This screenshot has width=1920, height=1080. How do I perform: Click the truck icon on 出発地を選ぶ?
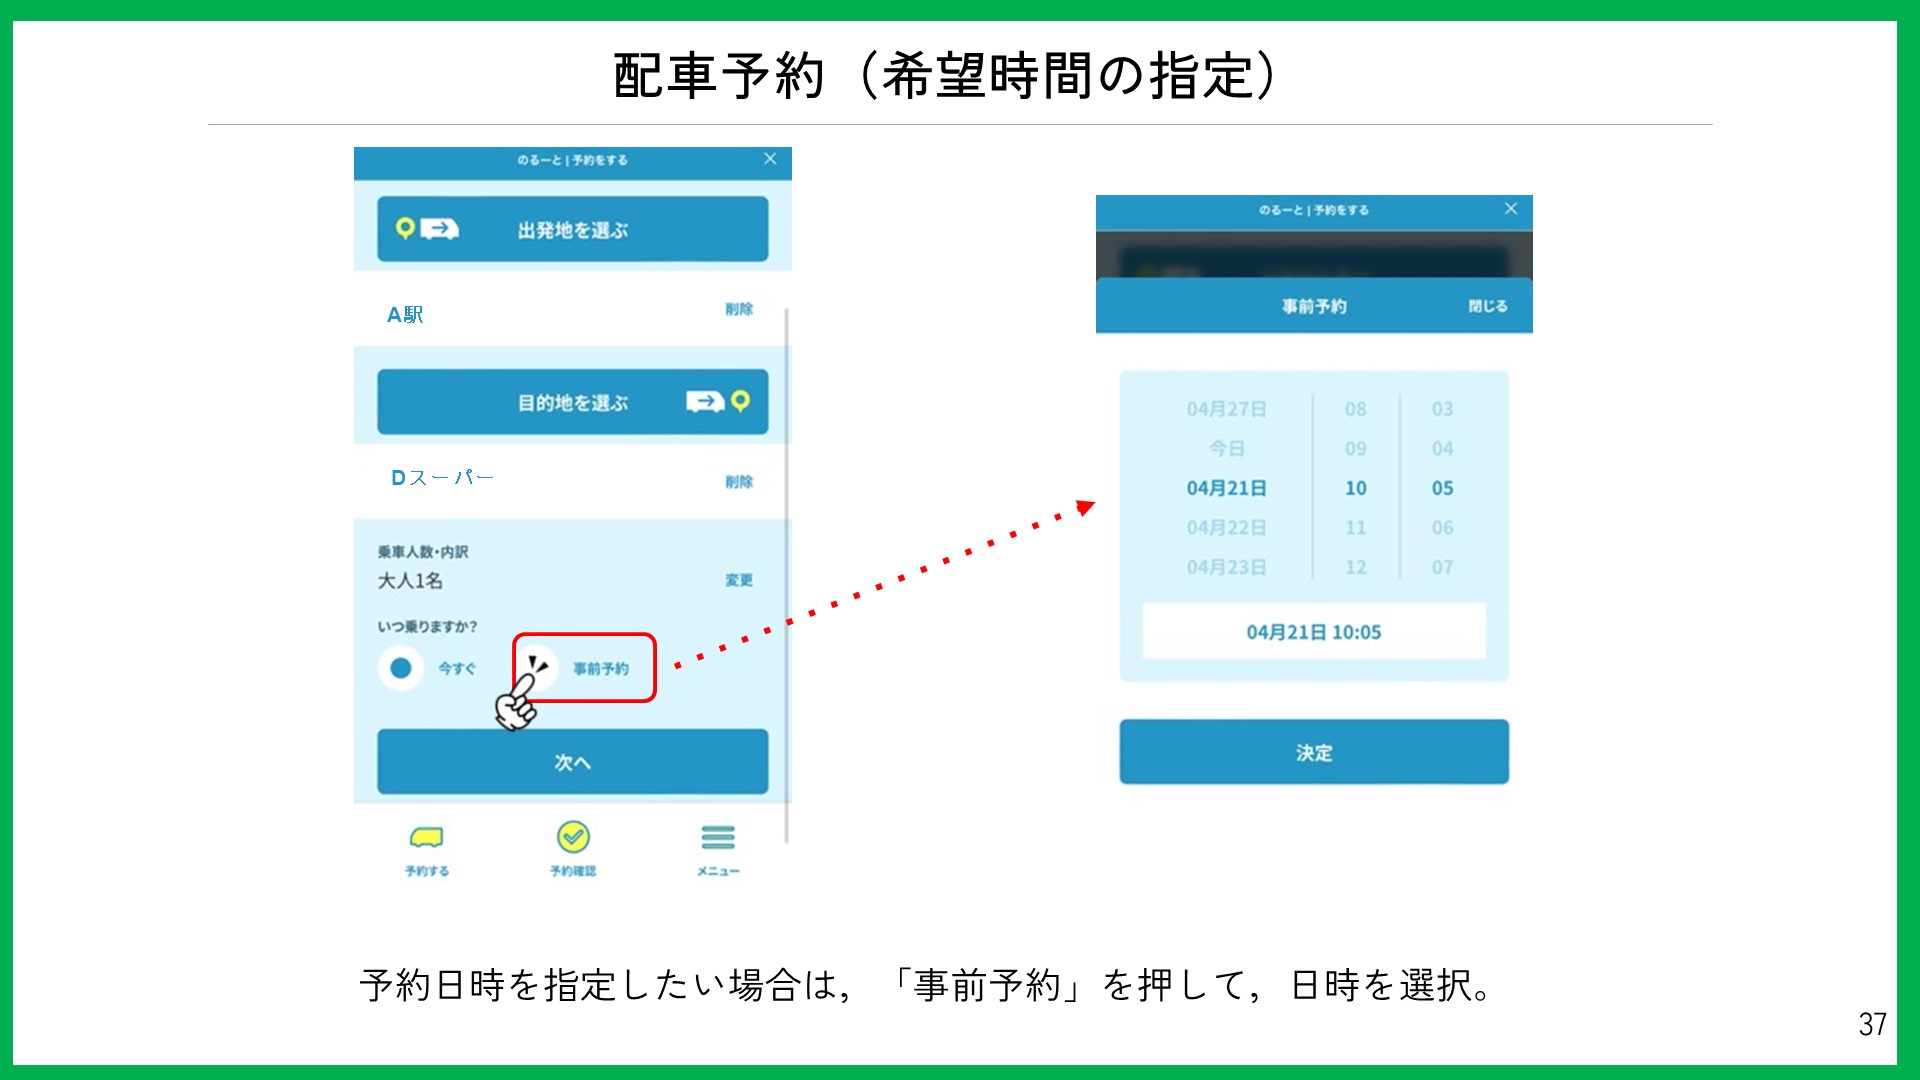click(x=440, y=229)
